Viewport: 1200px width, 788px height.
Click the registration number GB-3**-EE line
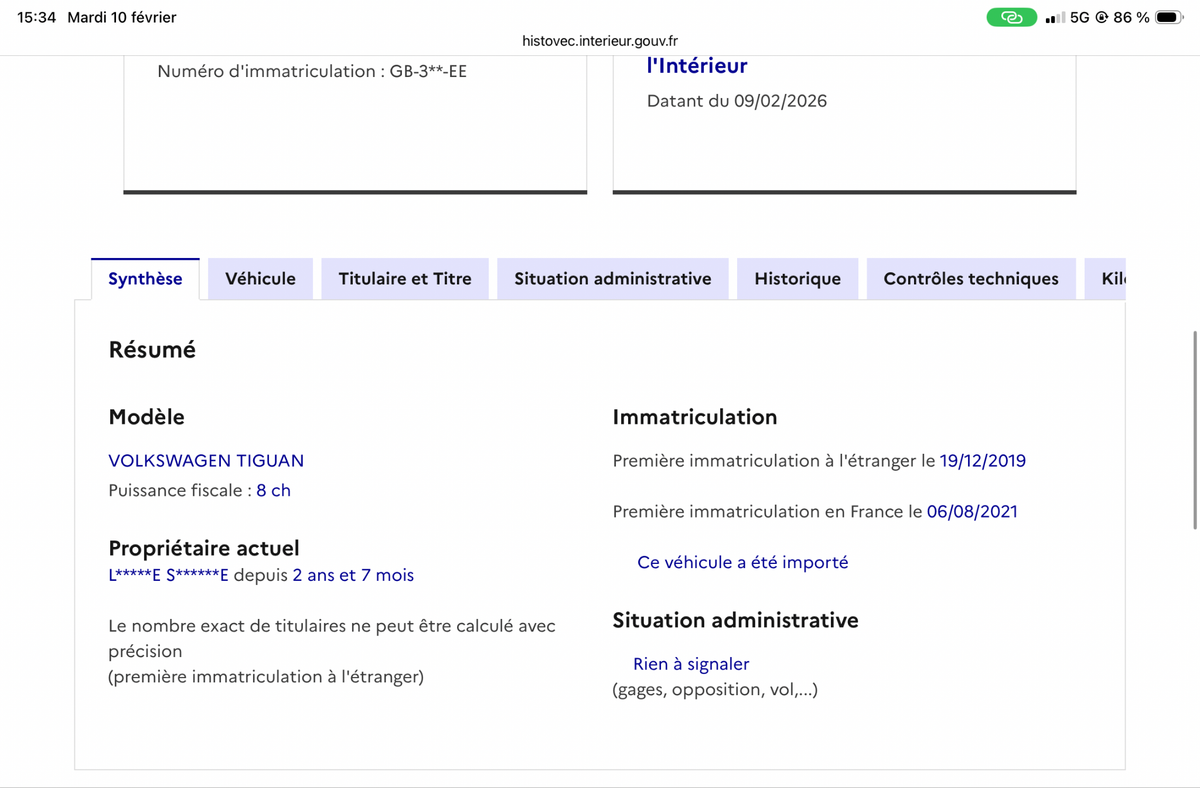point(312,72)
